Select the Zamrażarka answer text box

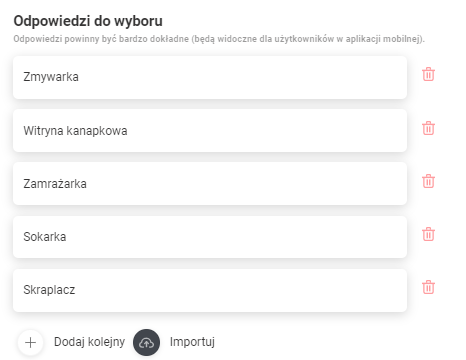click(210, 184)
